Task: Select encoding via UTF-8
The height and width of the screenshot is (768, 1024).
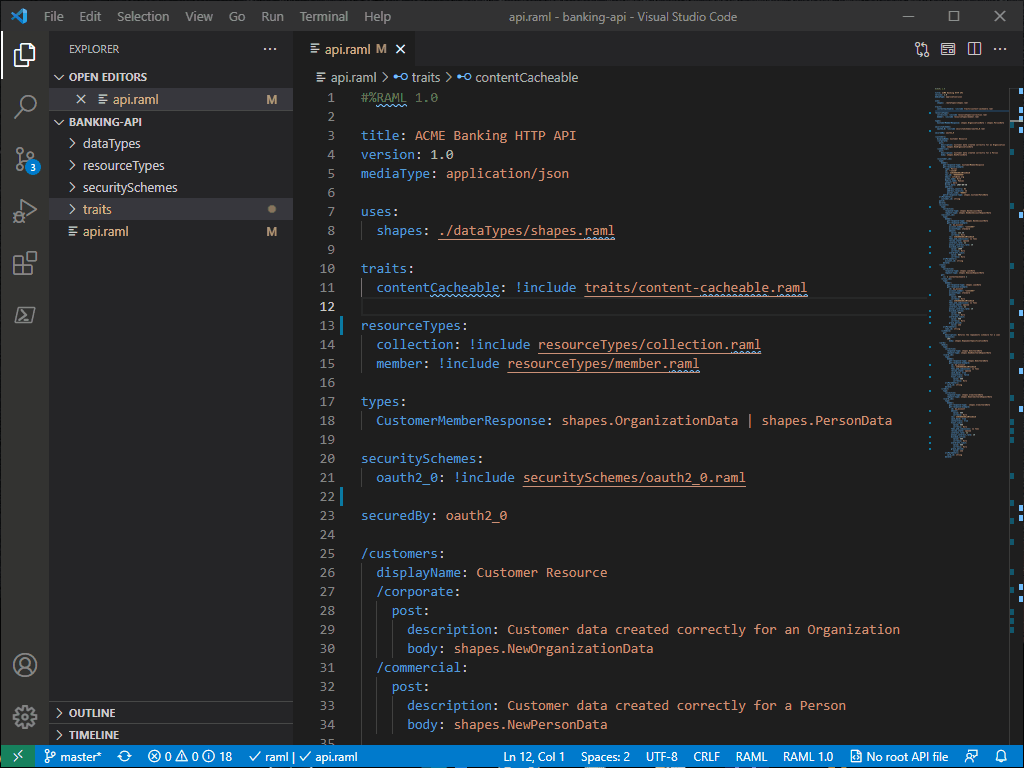Action: click(x=662, y=756)
